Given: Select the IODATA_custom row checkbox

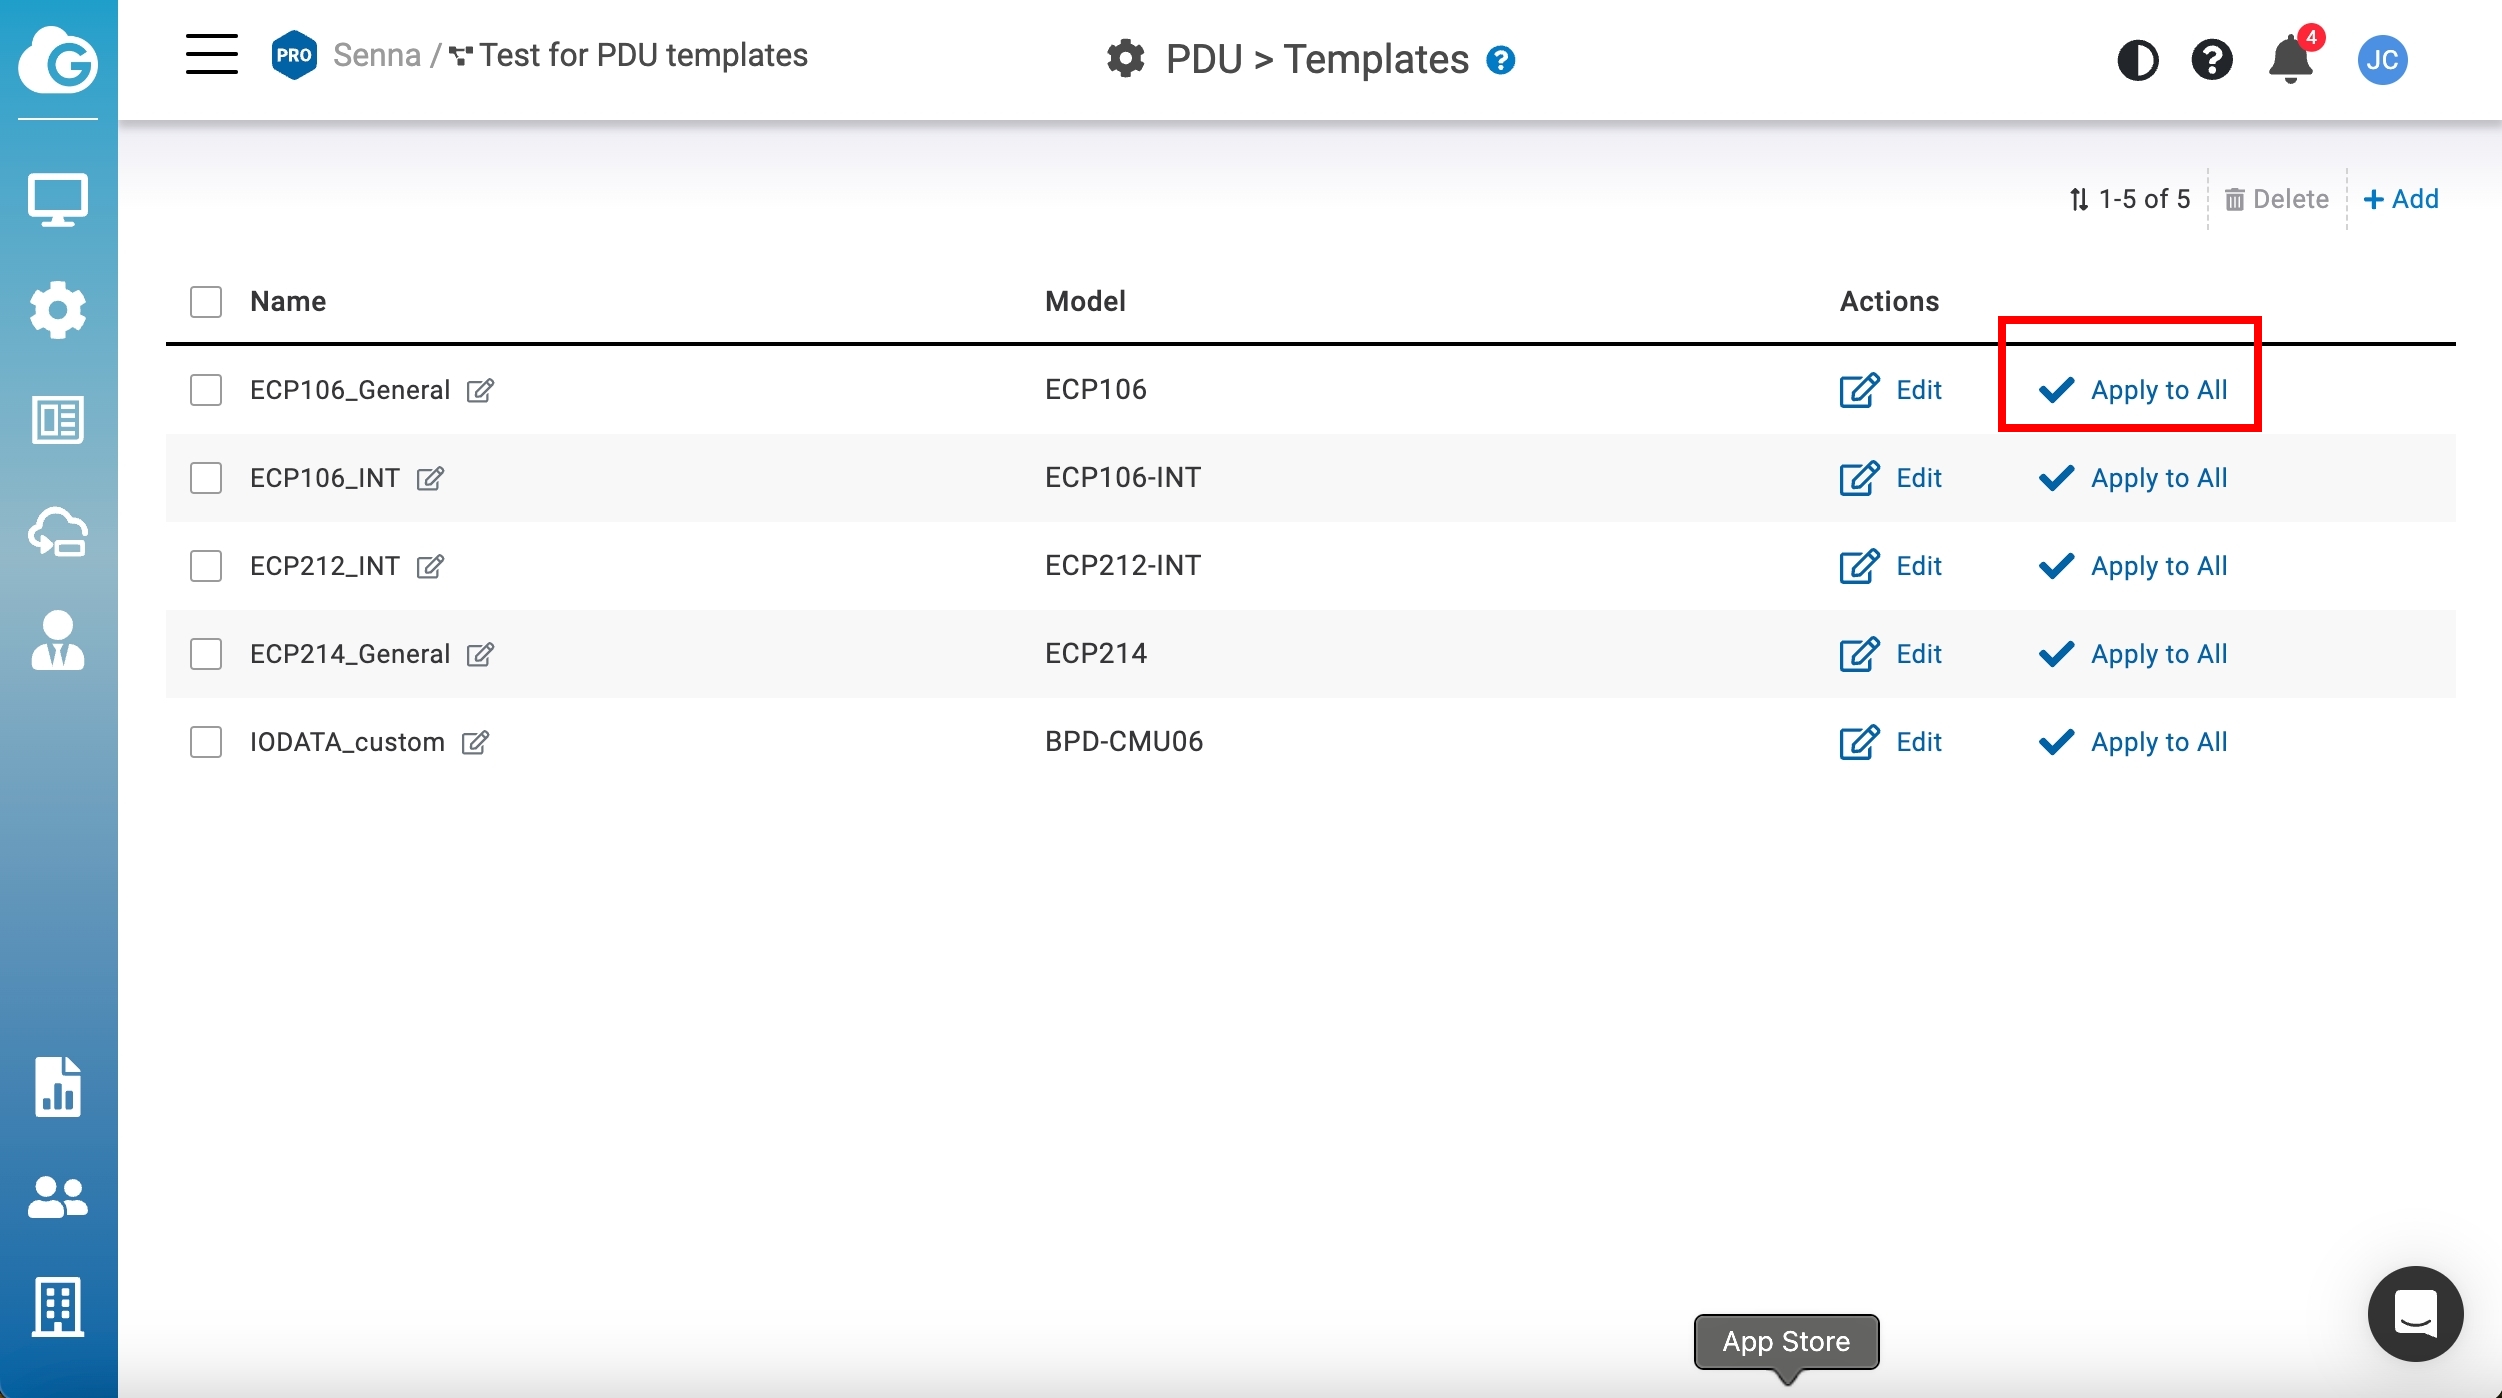Looking at the screenshot, I should click(x=206, y=742).
